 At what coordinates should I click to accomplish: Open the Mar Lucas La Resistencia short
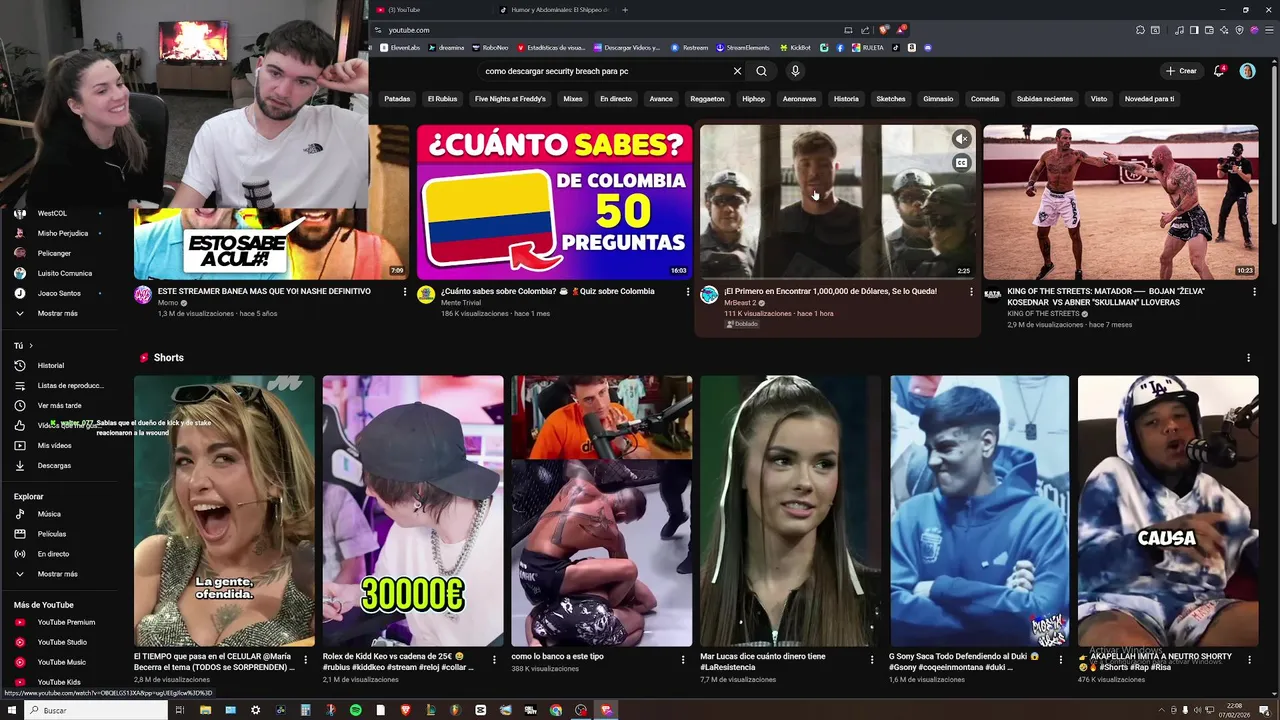tap(790, 511)
